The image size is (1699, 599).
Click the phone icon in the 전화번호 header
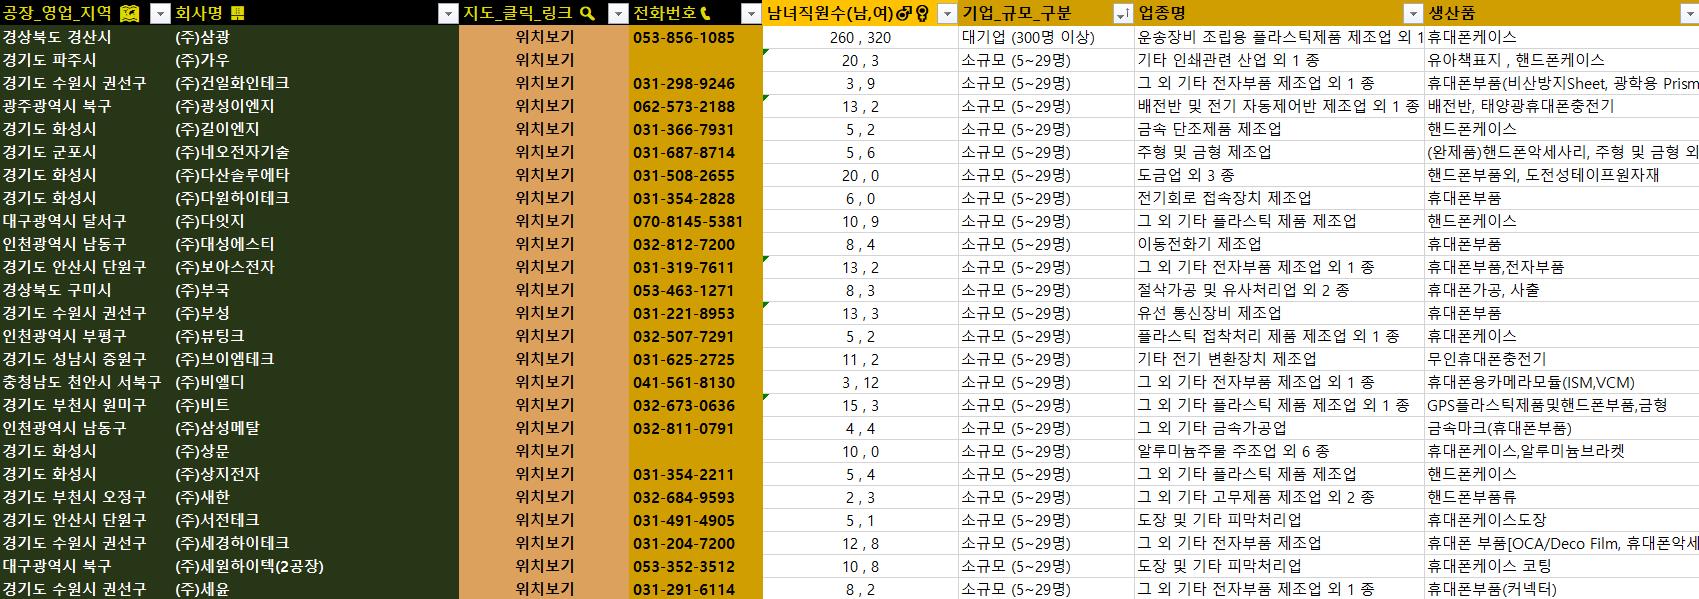[x=706, y=13]
